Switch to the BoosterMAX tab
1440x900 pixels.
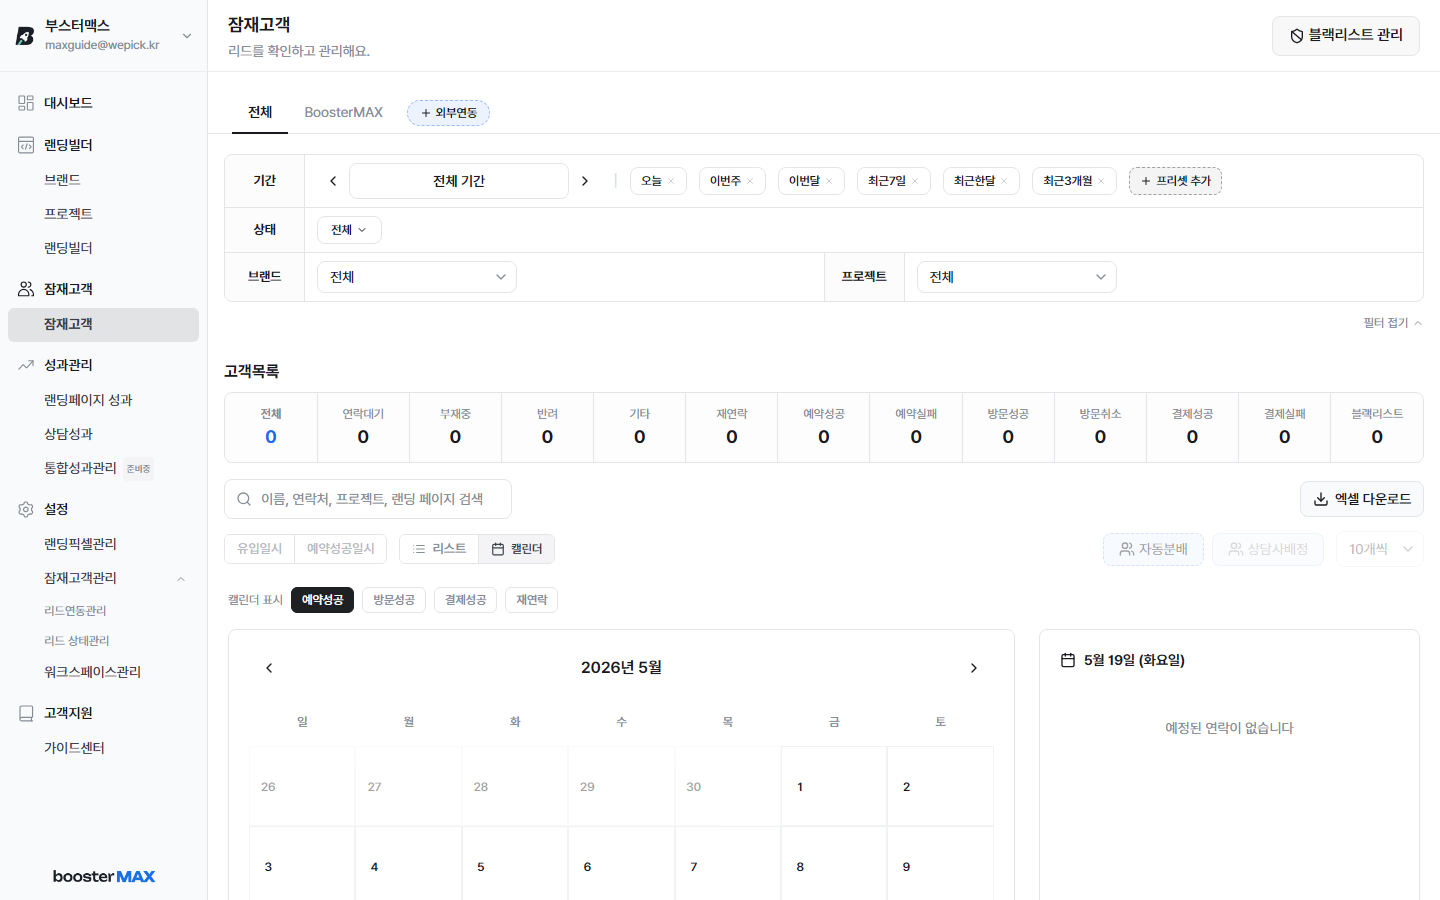(x=344, y=112)
